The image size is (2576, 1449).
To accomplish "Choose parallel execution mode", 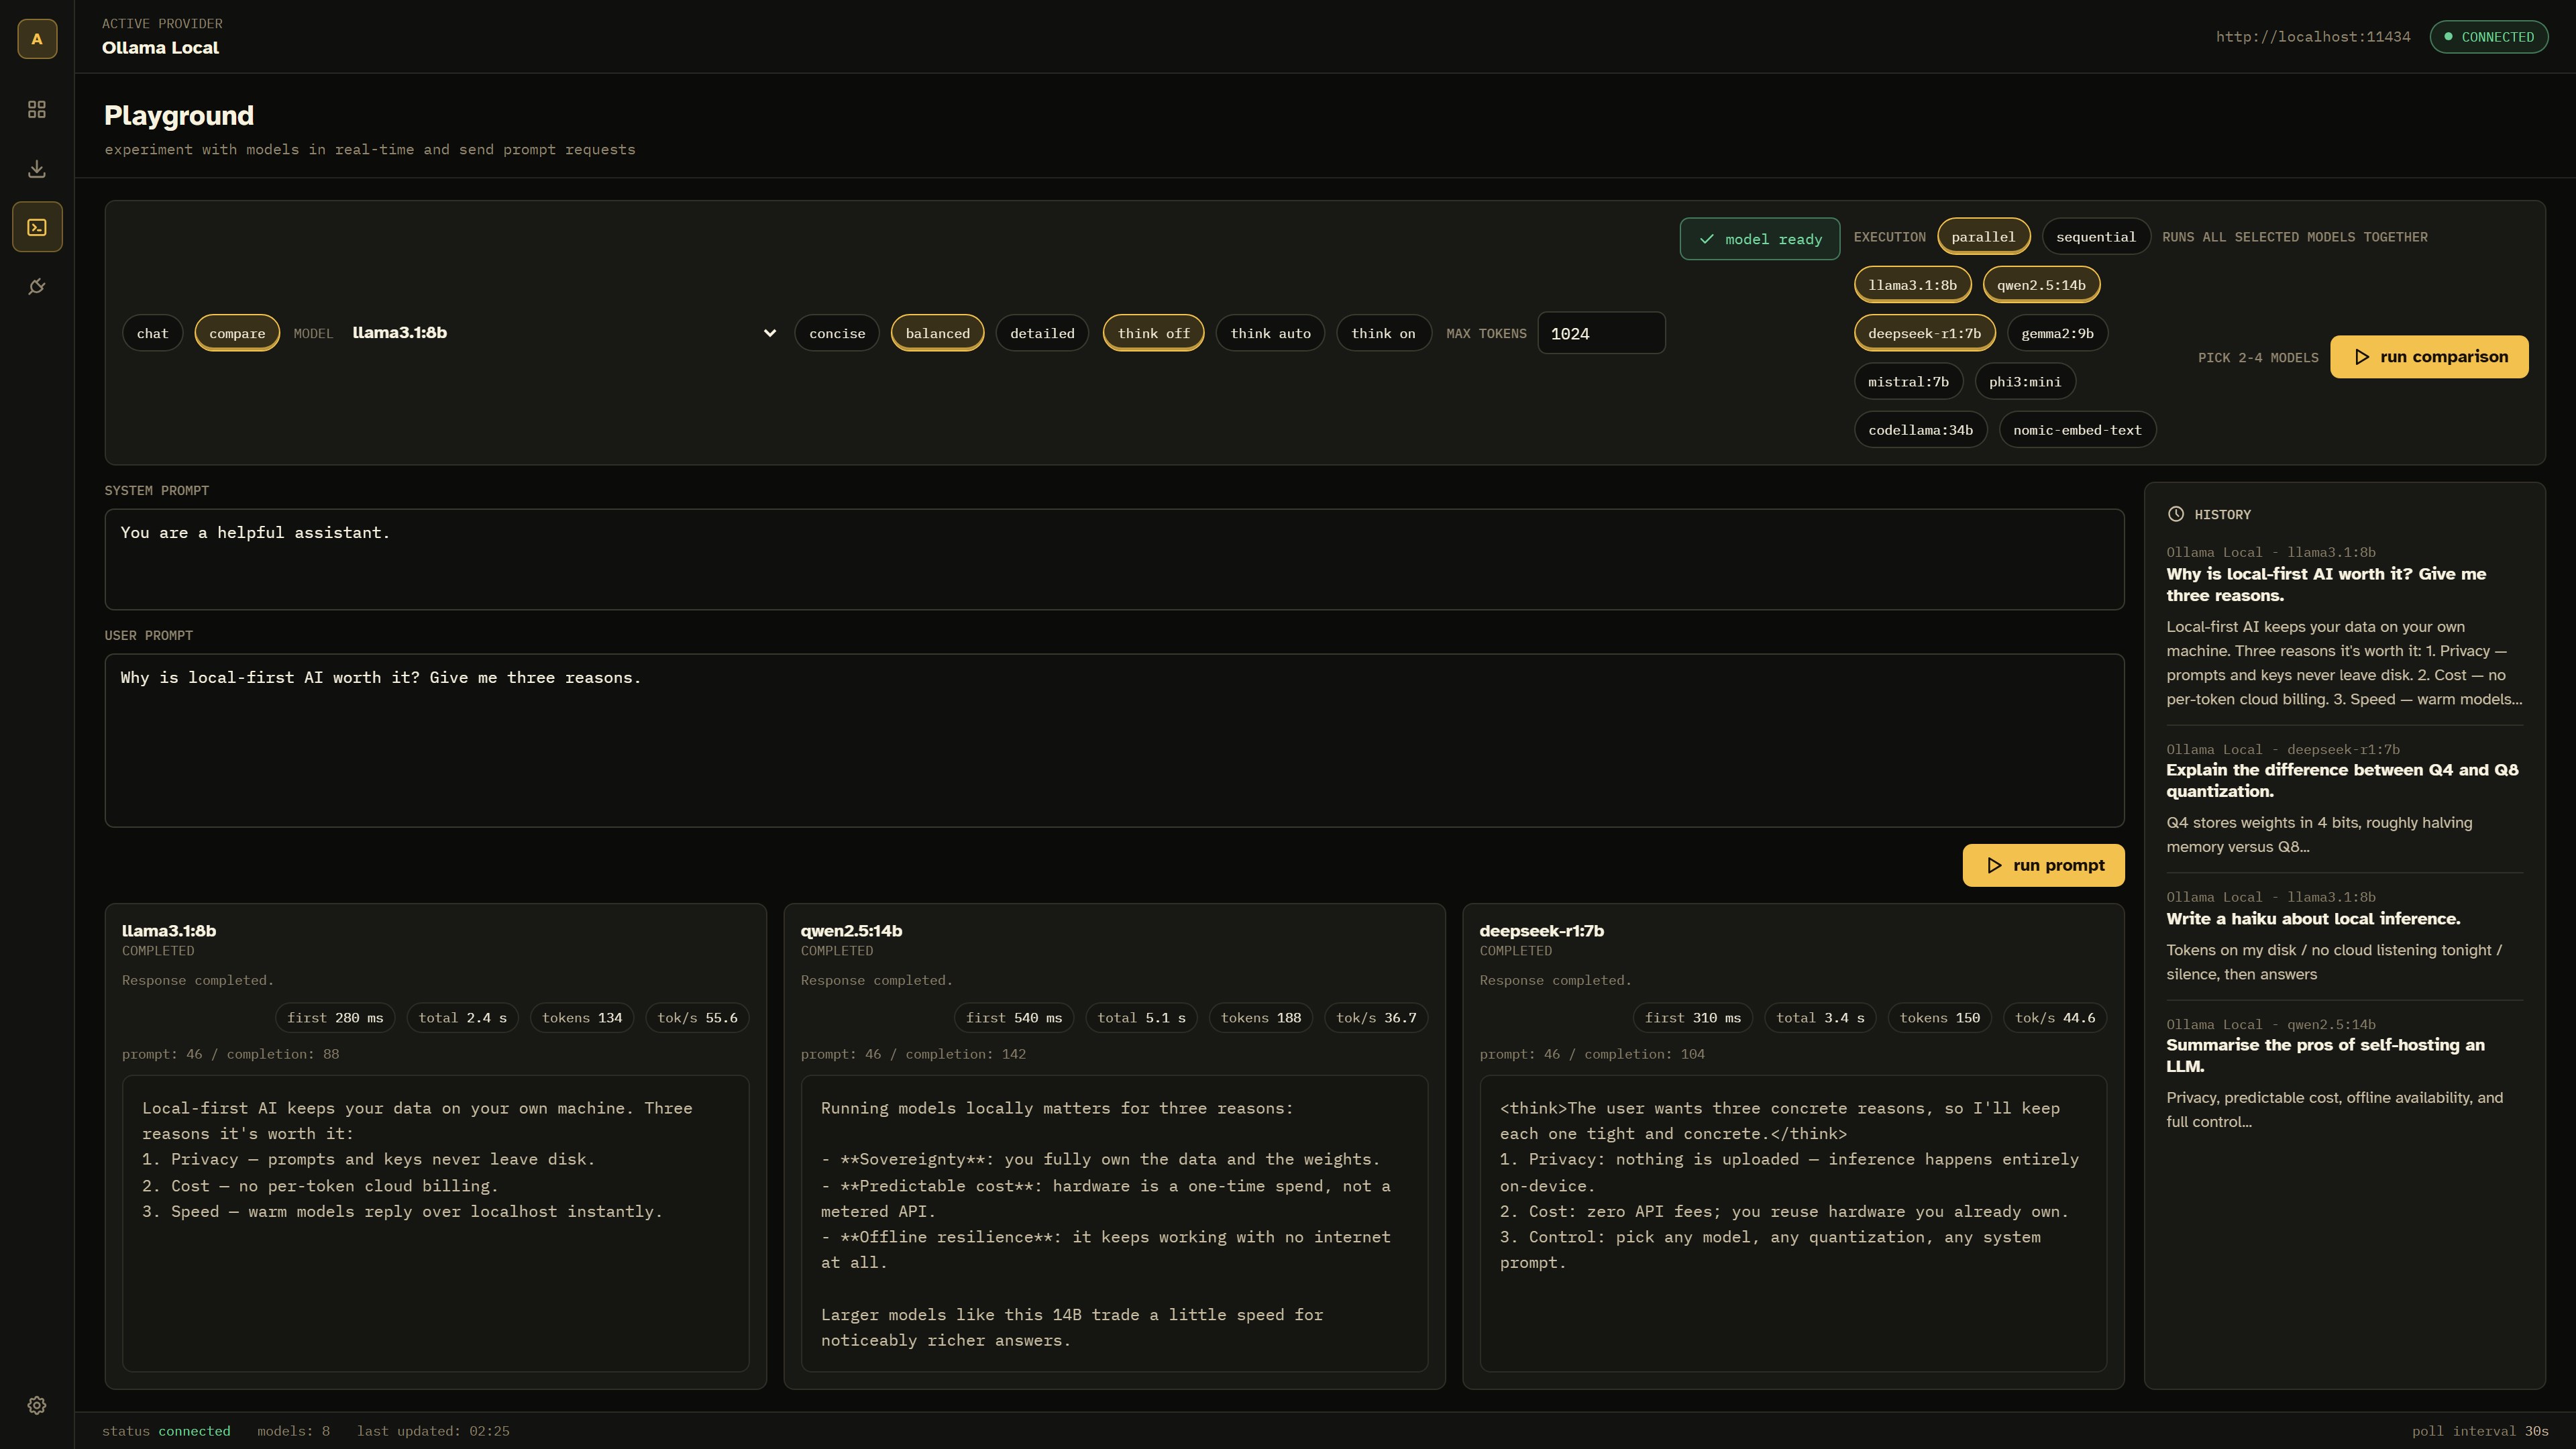I will 1983,237.
